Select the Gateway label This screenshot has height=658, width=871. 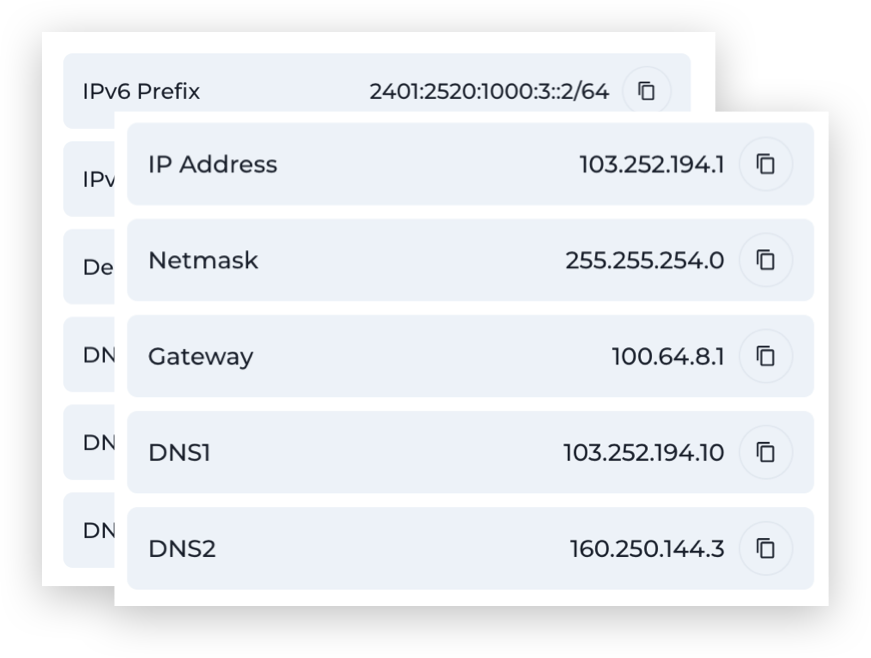[x=200, y=356]
